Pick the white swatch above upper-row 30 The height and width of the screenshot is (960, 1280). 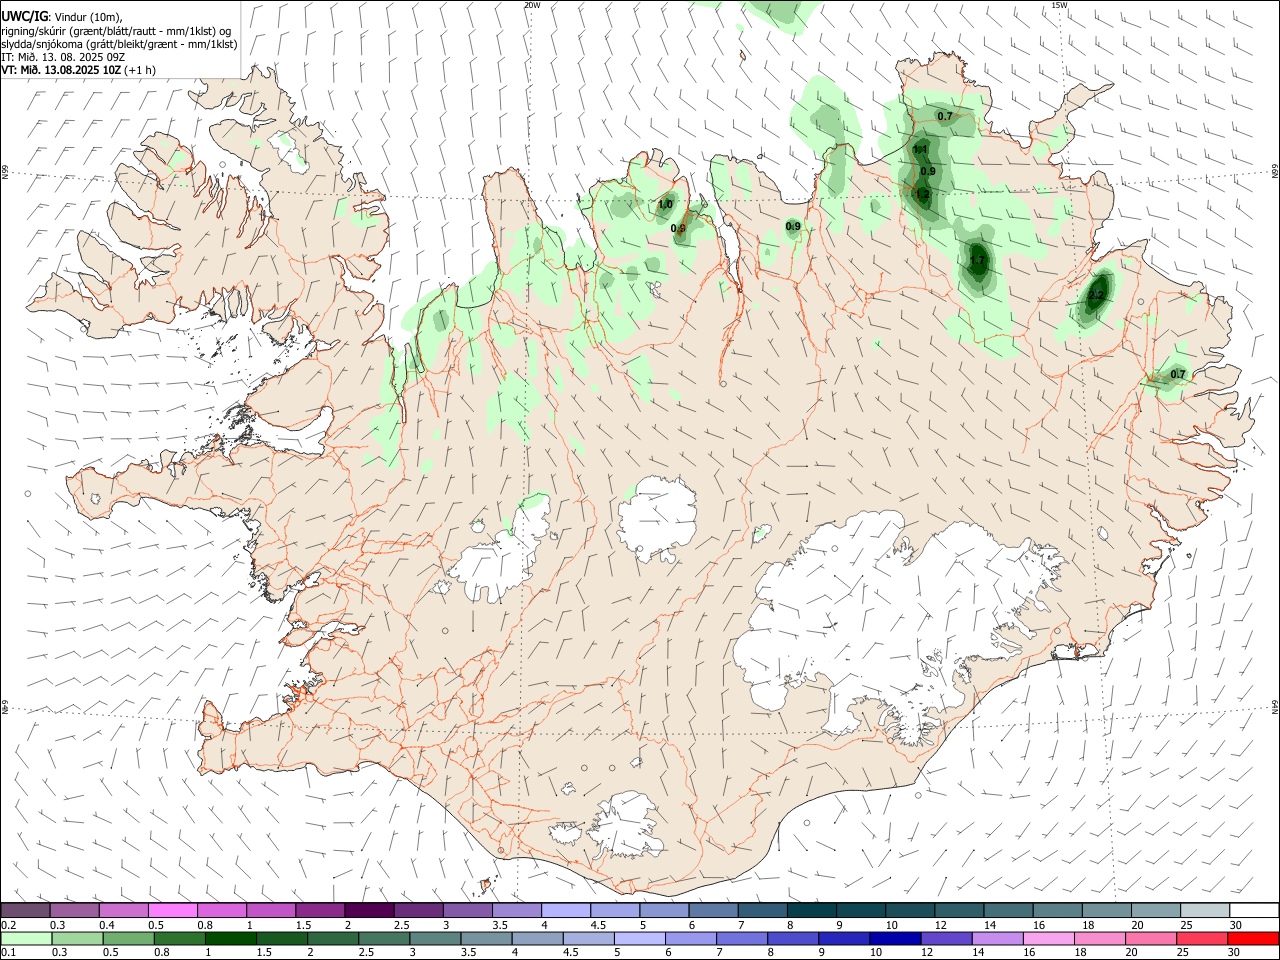tap(1254, 910)
